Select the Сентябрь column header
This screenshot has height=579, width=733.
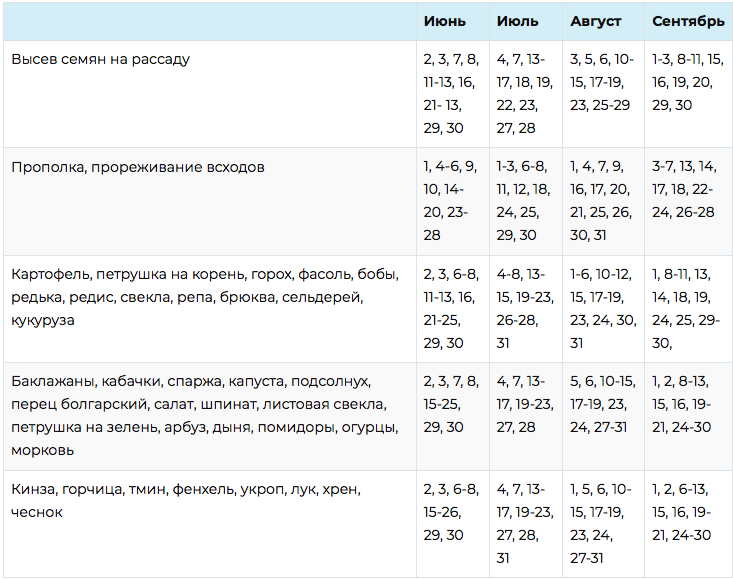(x=688, y=21)
